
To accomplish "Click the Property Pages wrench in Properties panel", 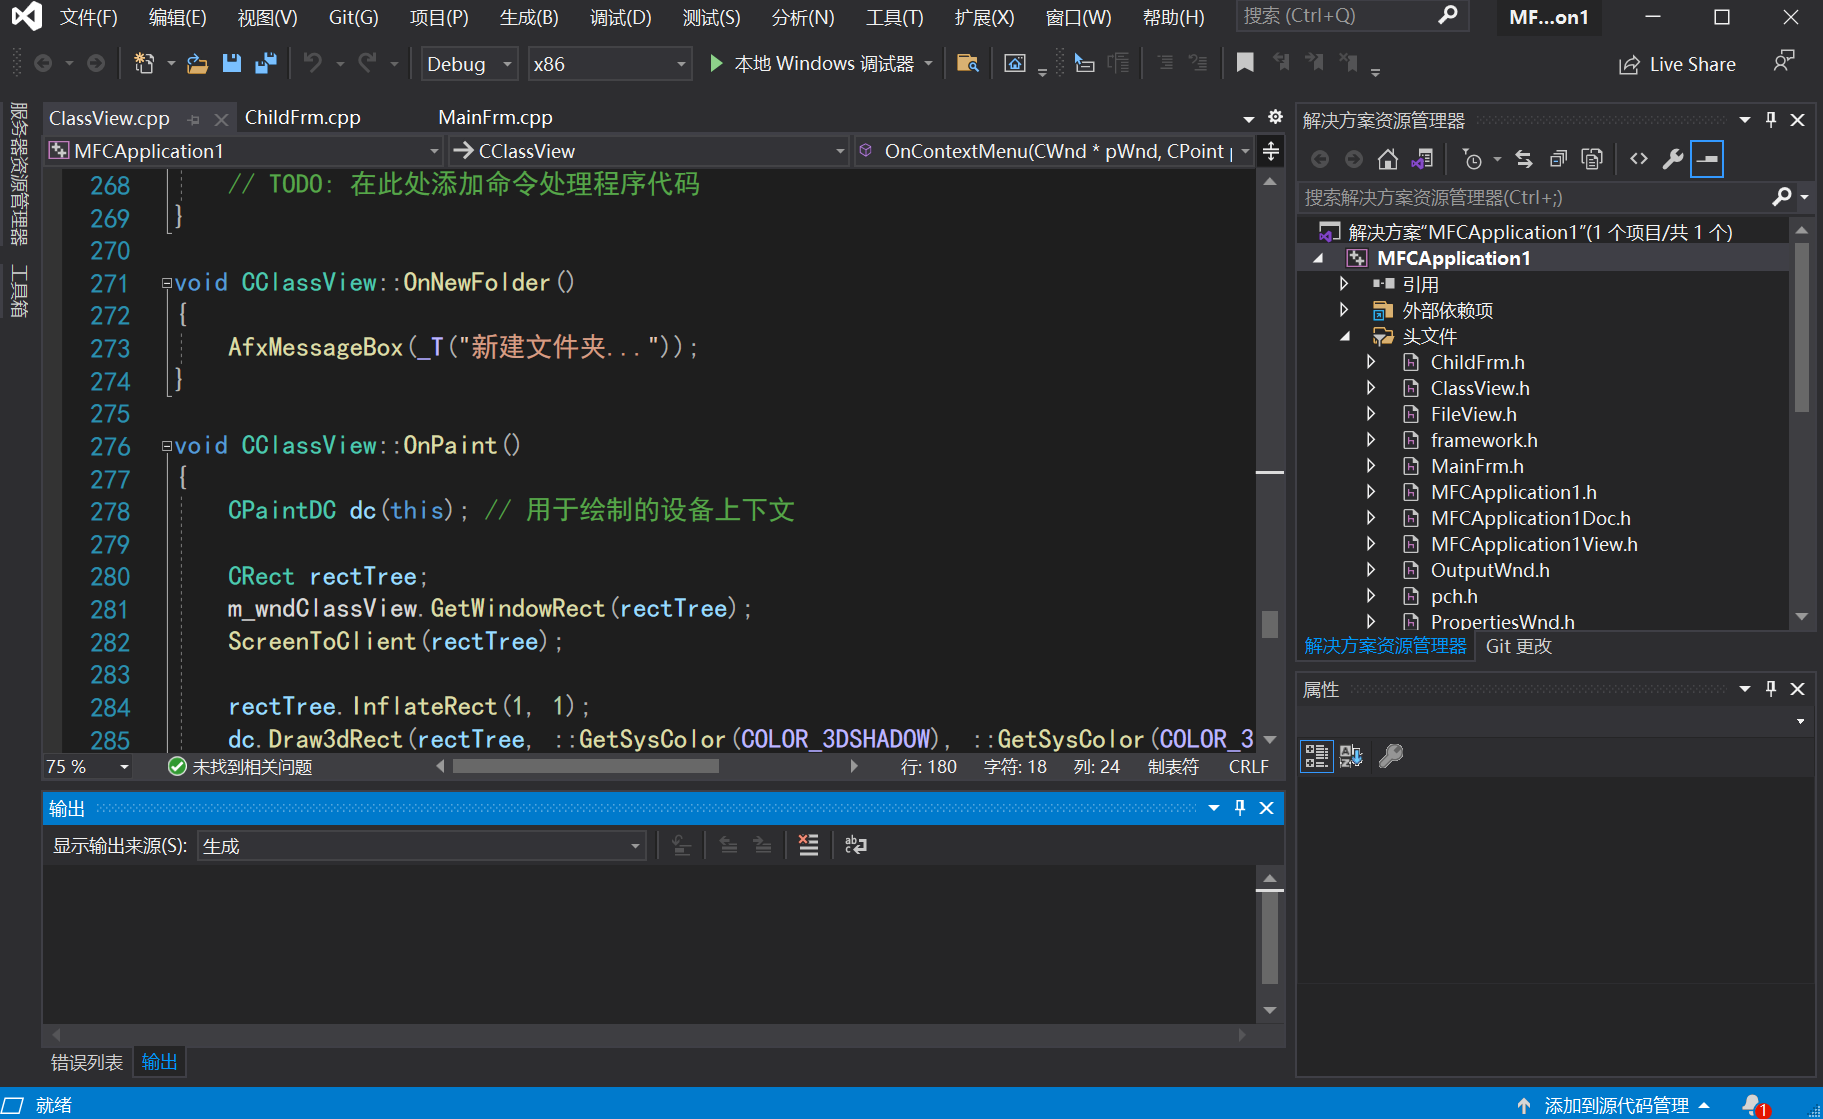I will (1391, 756).
